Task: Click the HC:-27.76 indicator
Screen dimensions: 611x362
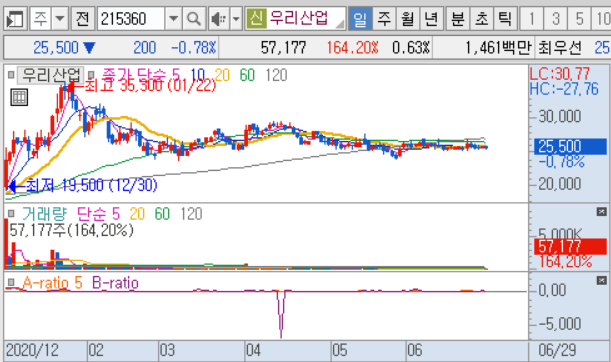Action: (563, 89)
